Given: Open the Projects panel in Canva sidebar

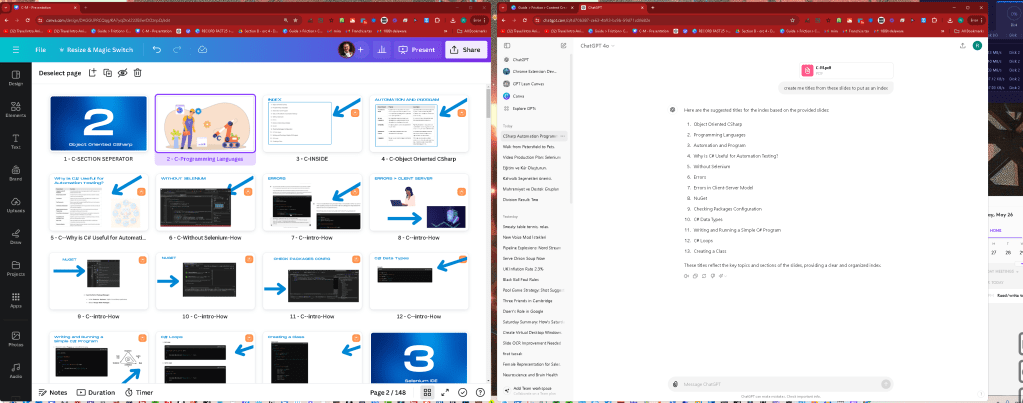Looking at the screenshot, I should [x=16, y=268].
